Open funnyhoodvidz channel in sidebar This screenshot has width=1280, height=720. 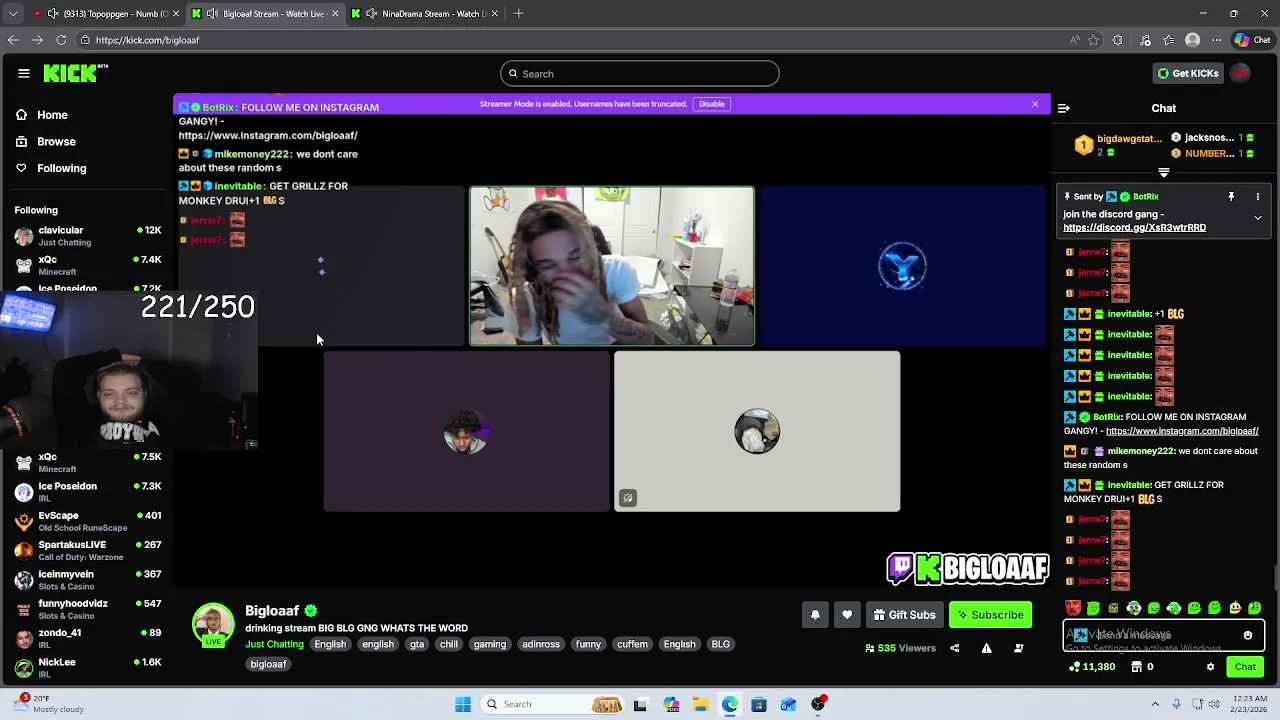tap(88, 609)
